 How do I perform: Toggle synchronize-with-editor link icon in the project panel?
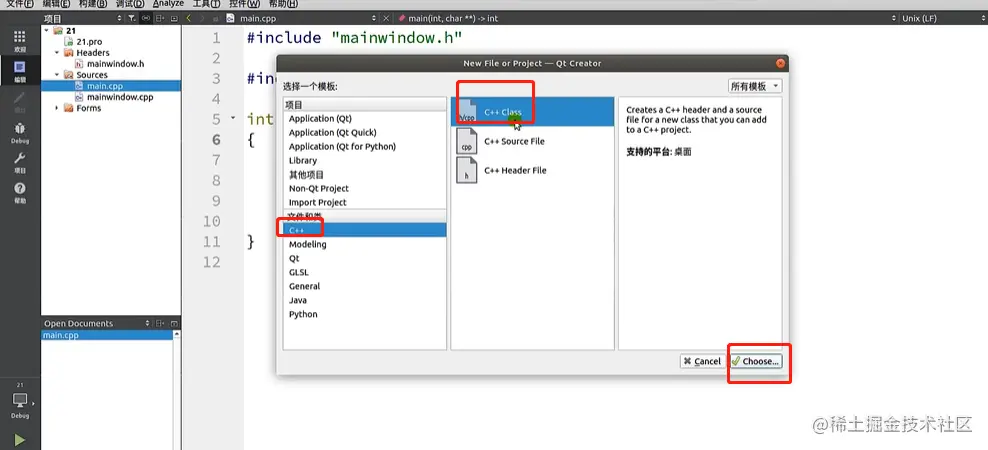tap(146, 18)
